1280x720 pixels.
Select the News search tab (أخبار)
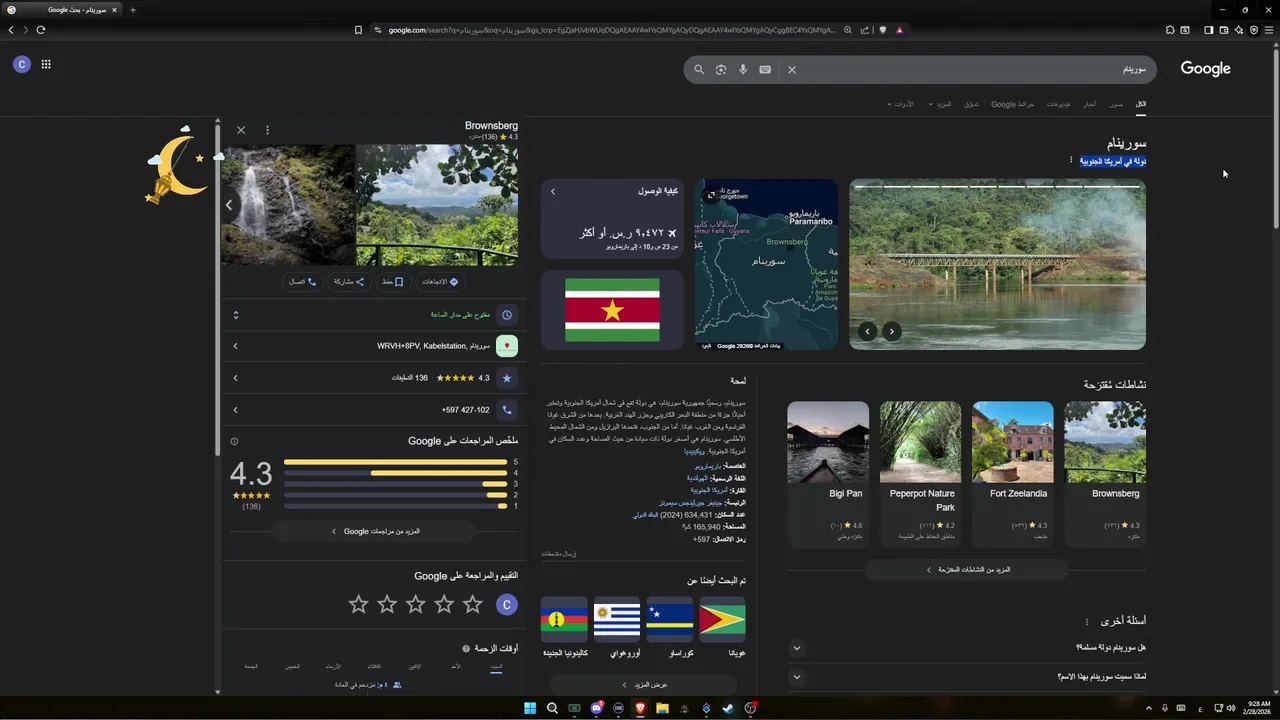coord(1090,104)
